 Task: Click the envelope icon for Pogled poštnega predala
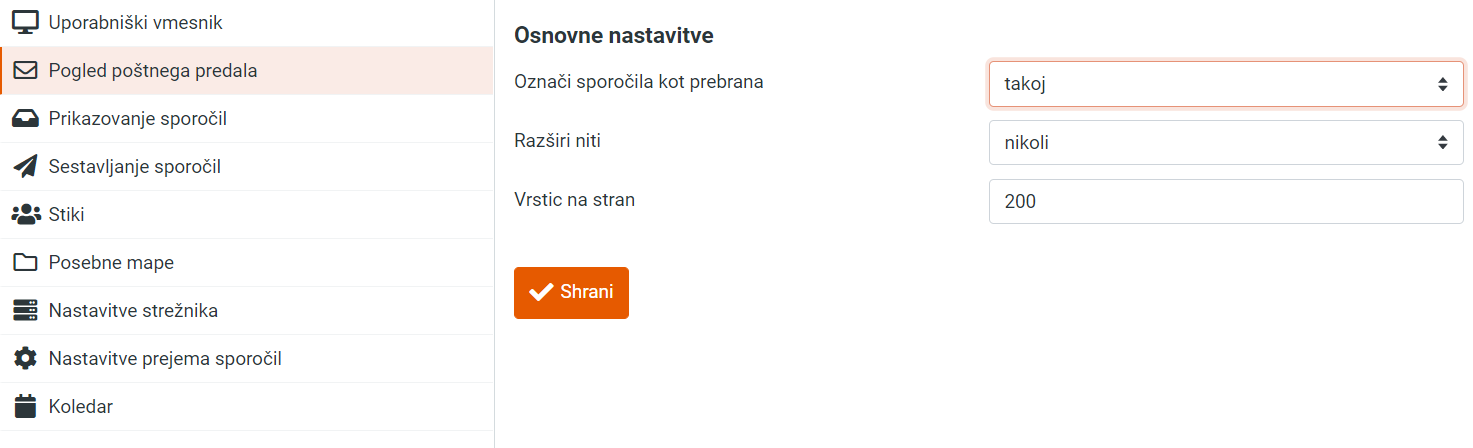pyautogui.click(x=25, y=71)
